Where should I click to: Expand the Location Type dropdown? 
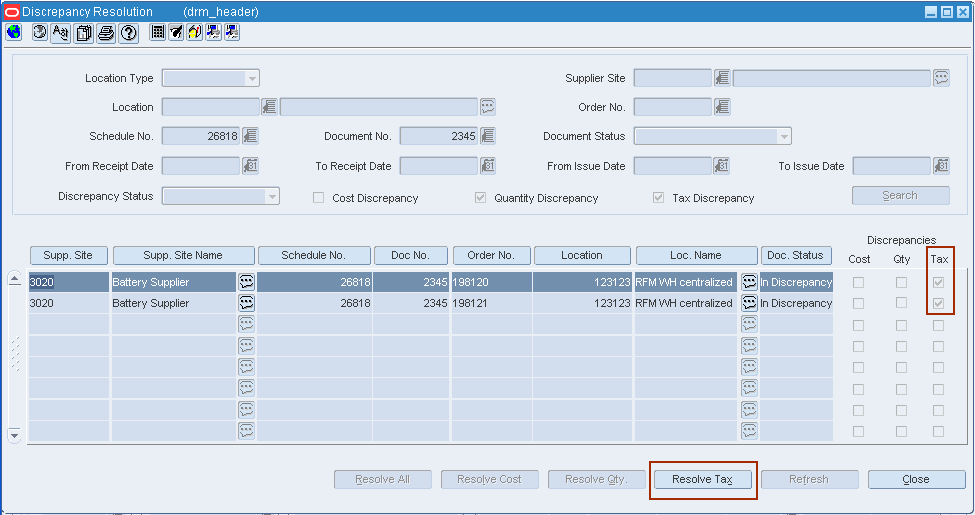tap(252, 78)
